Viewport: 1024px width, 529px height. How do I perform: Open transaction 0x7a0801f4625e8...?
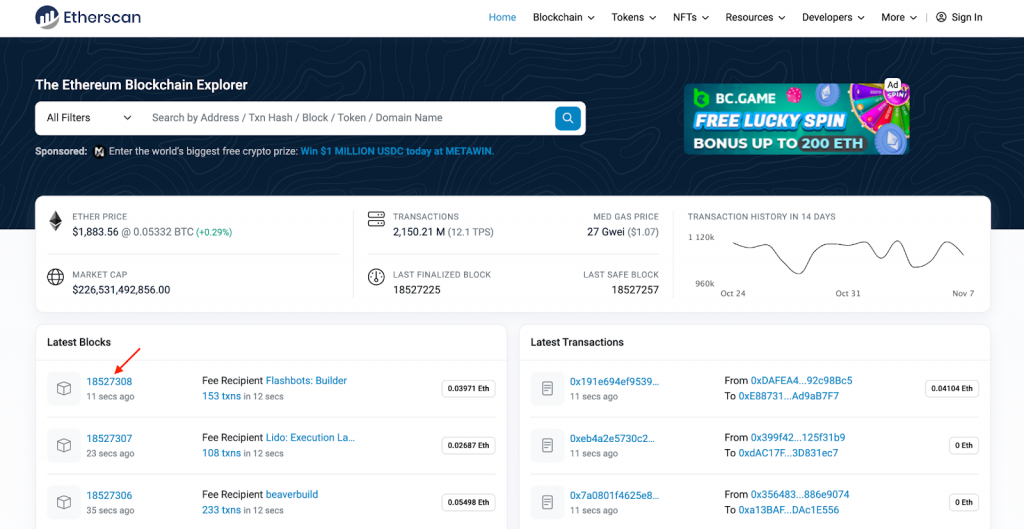(x=614, y=495)
